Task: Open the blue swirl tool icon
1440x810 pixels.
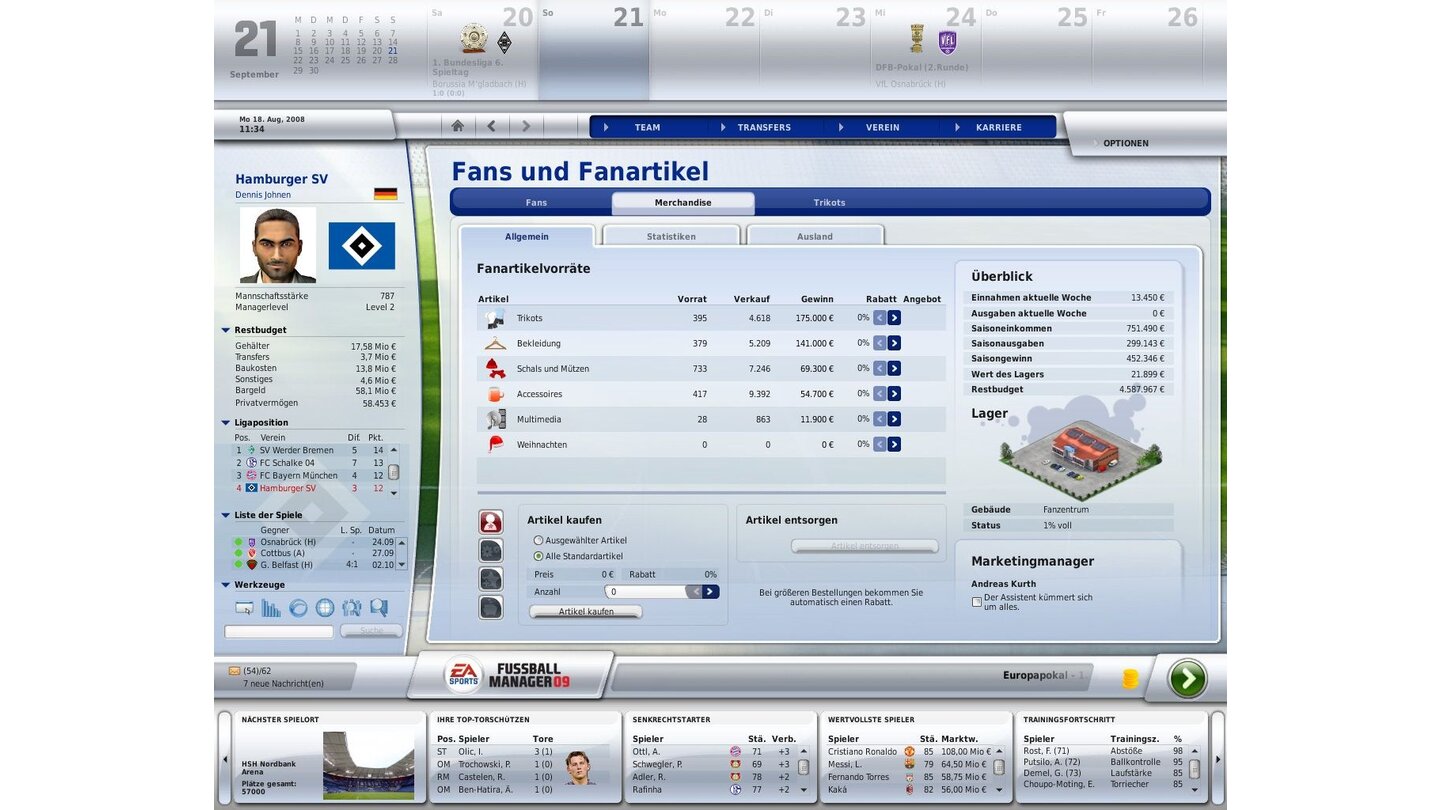Action: pos(298,607)
